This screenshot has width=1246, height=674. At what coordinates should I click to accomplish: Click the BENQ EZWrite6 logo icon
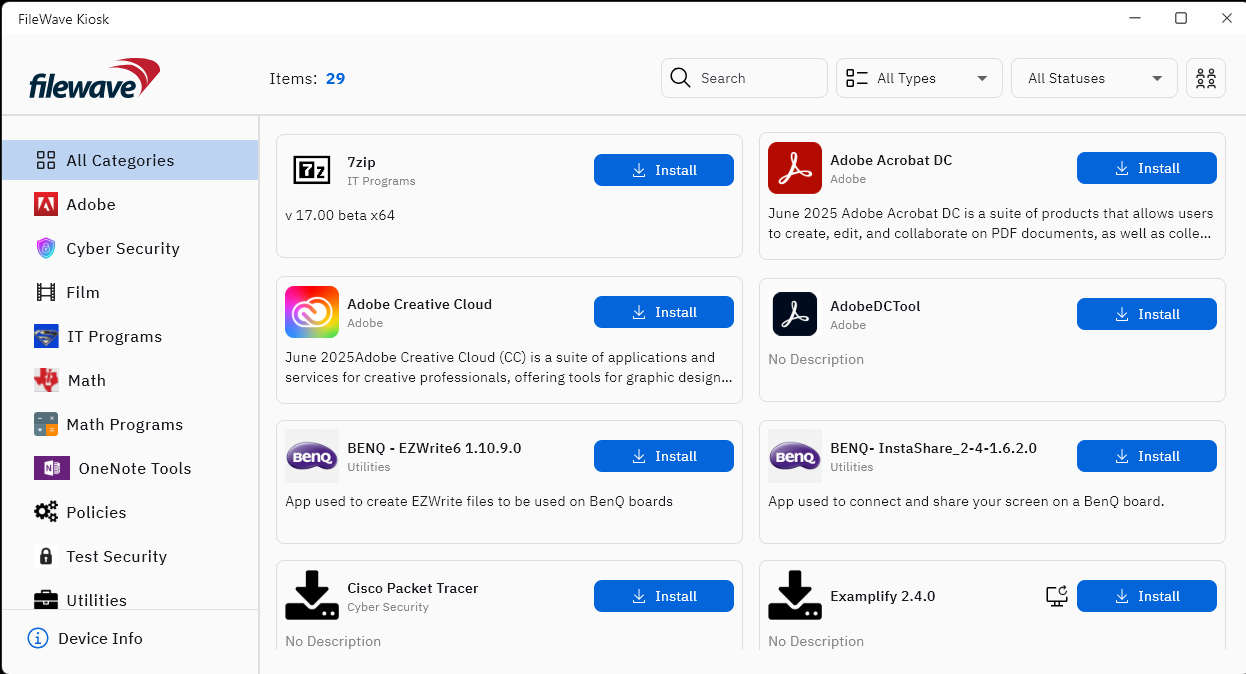point(311,456)
